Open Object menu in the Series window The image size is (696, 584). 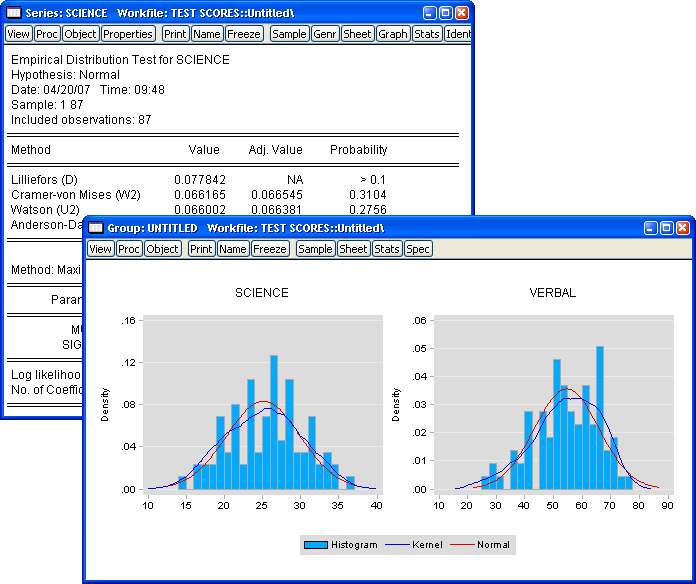pyautogui.click(x=81, y=34)
